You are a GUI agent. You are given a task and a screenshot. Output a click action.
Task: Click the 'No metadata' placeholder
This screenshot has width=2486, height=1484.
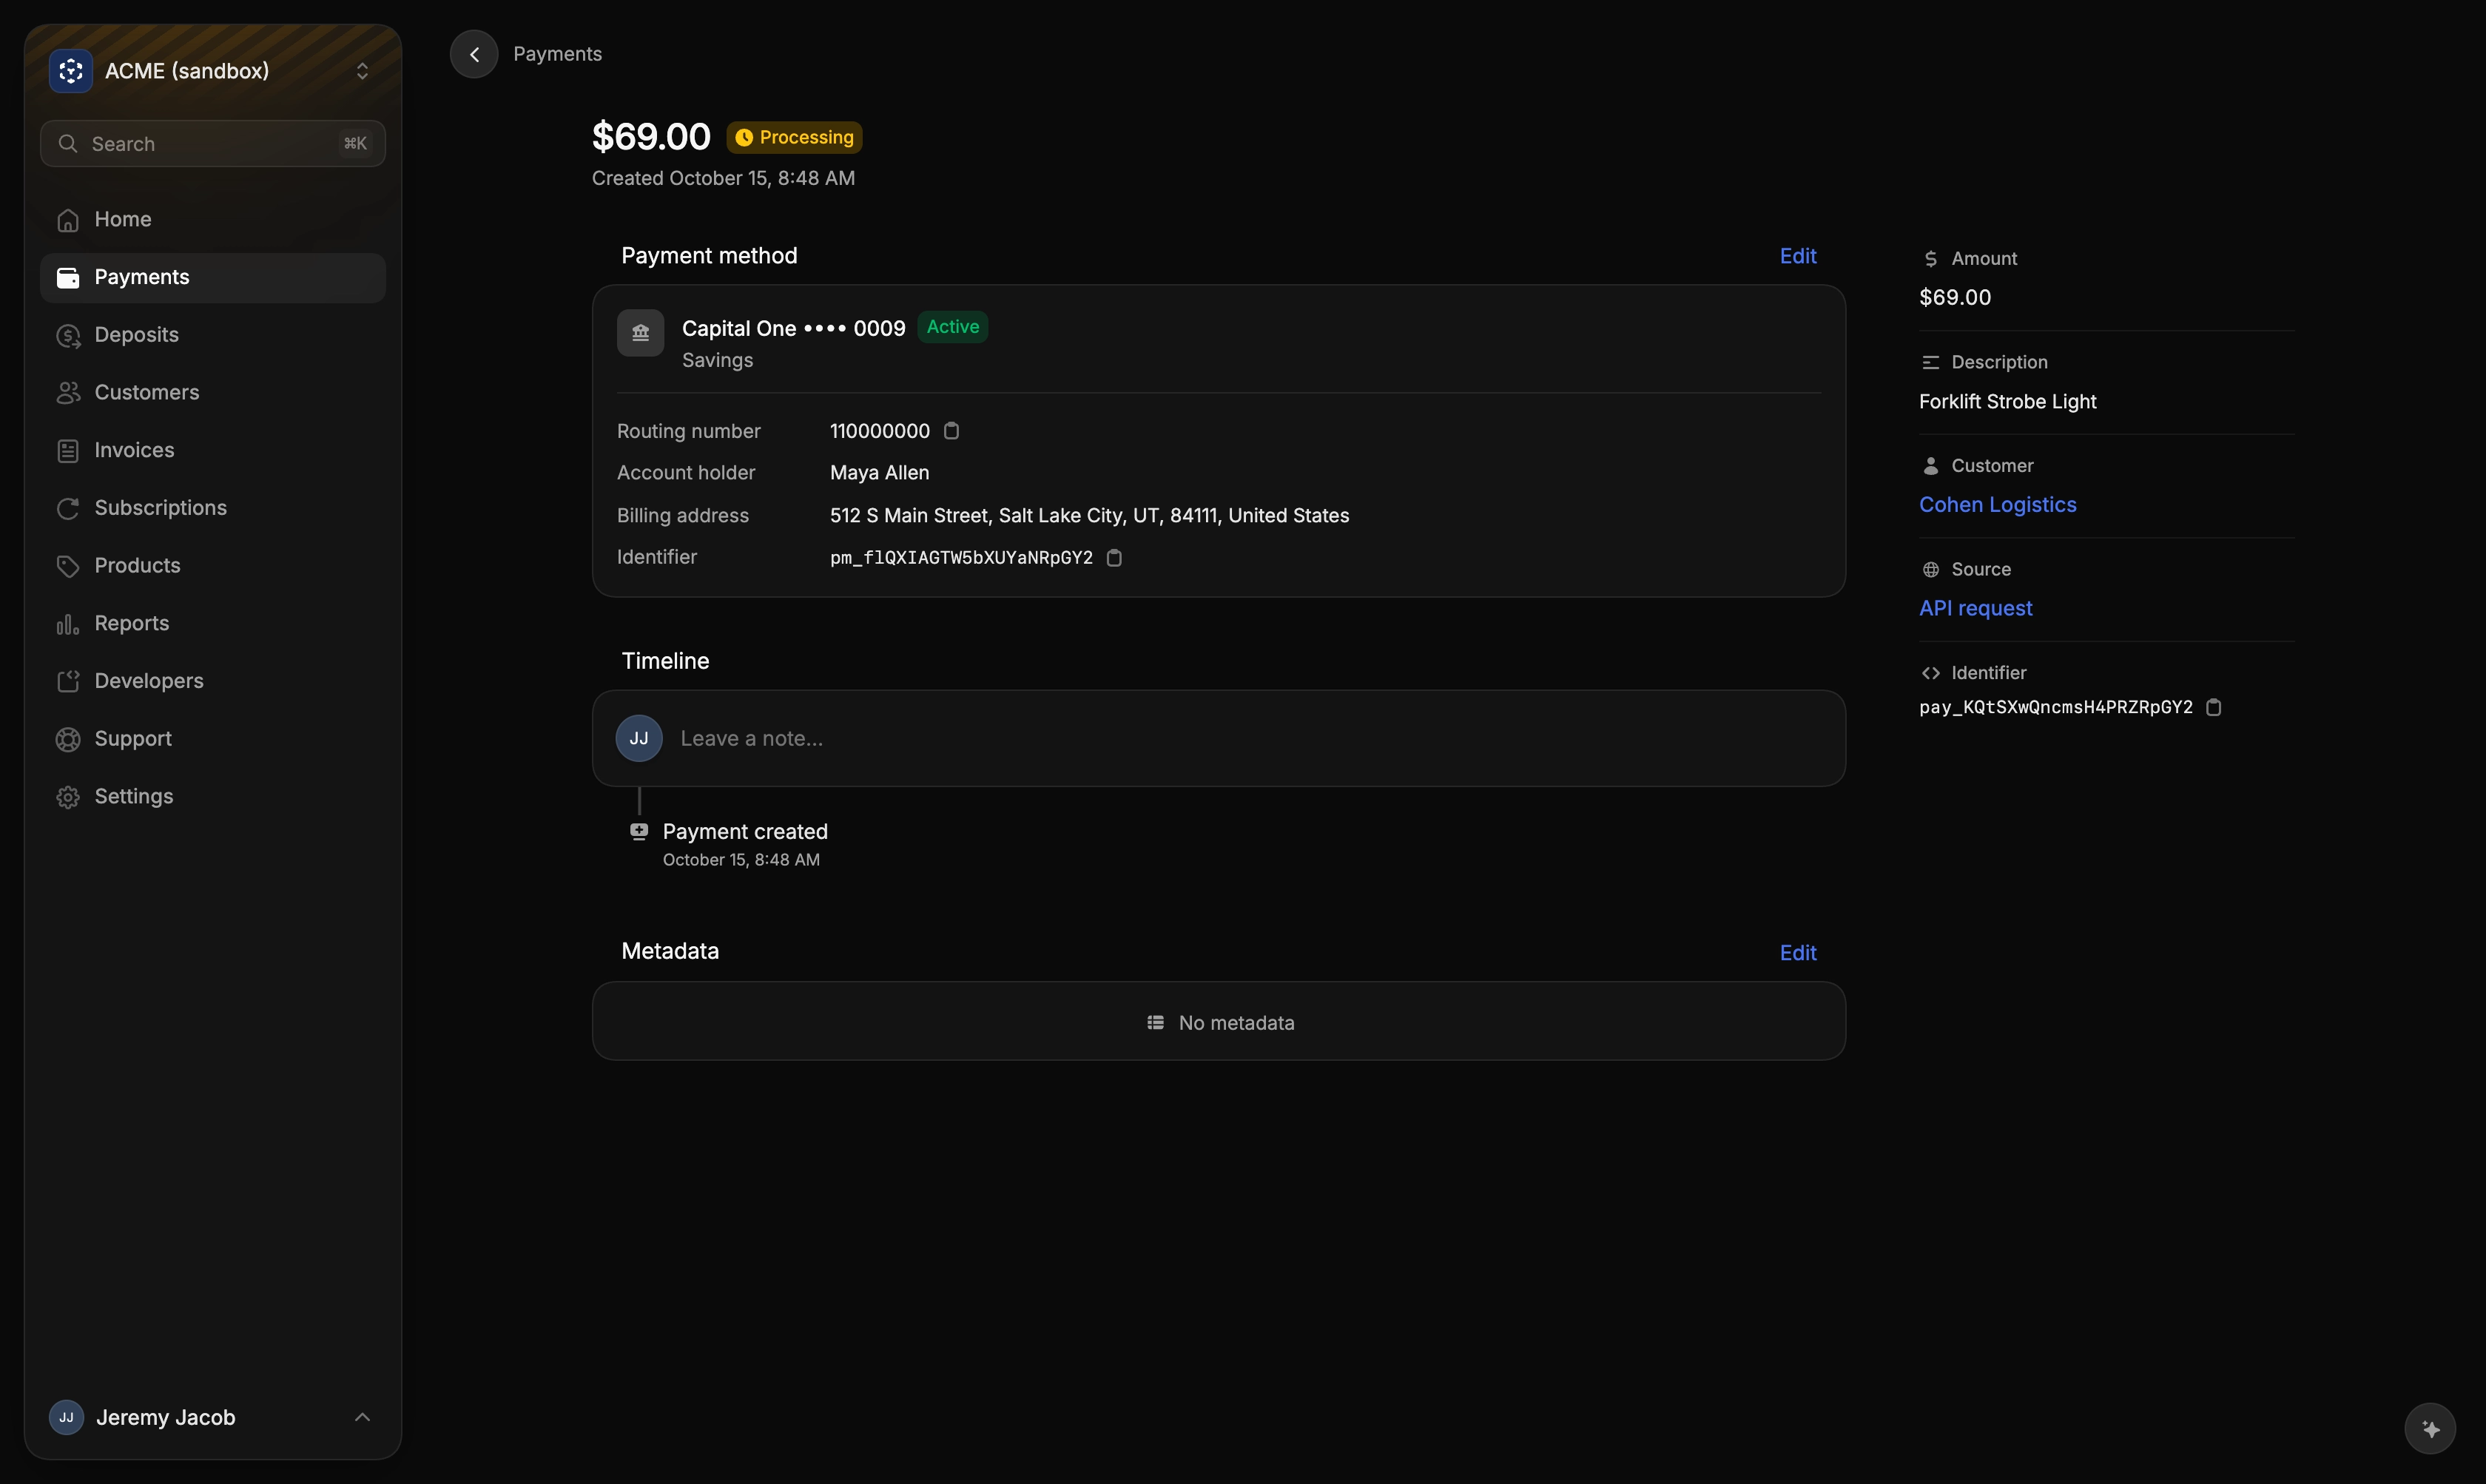pyautogui.click(x=1219, y=1022)
